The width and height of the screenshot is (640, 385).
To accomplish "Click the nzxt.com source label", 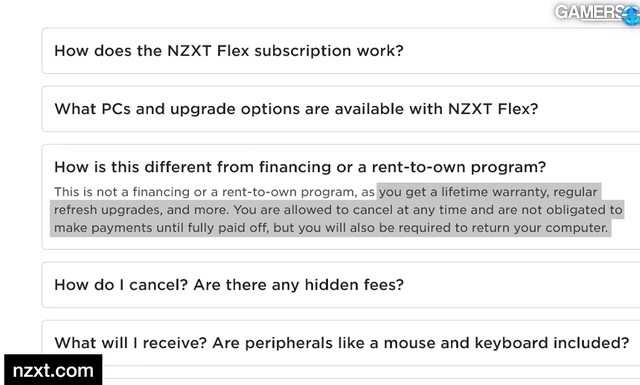I will pyautogui.click(x=53, y=370).
